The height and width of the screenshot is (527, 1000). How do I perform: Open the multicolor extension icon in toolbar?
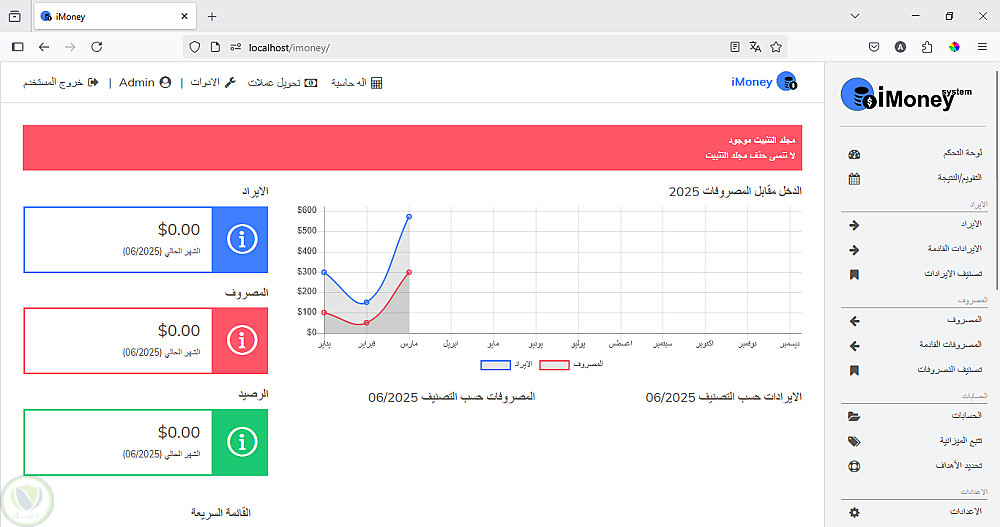point(954,47)
